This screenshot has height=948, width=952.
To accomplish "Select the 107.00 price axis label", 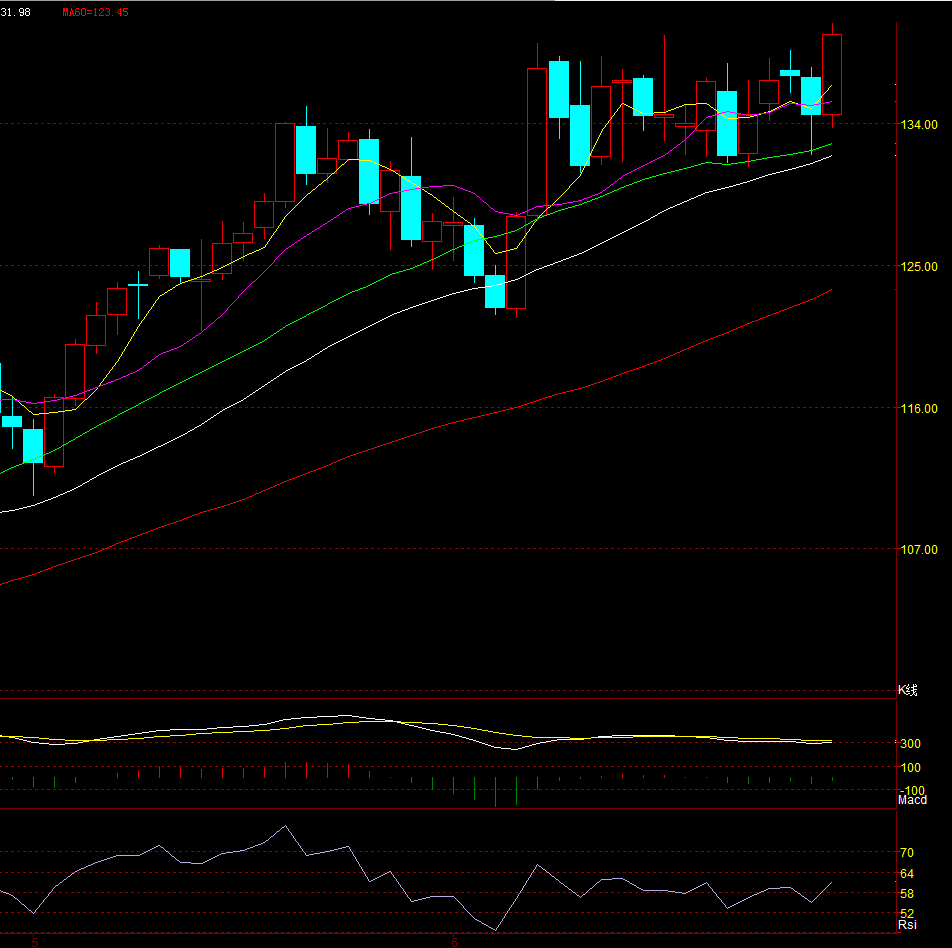I will (x=919, y=550).
